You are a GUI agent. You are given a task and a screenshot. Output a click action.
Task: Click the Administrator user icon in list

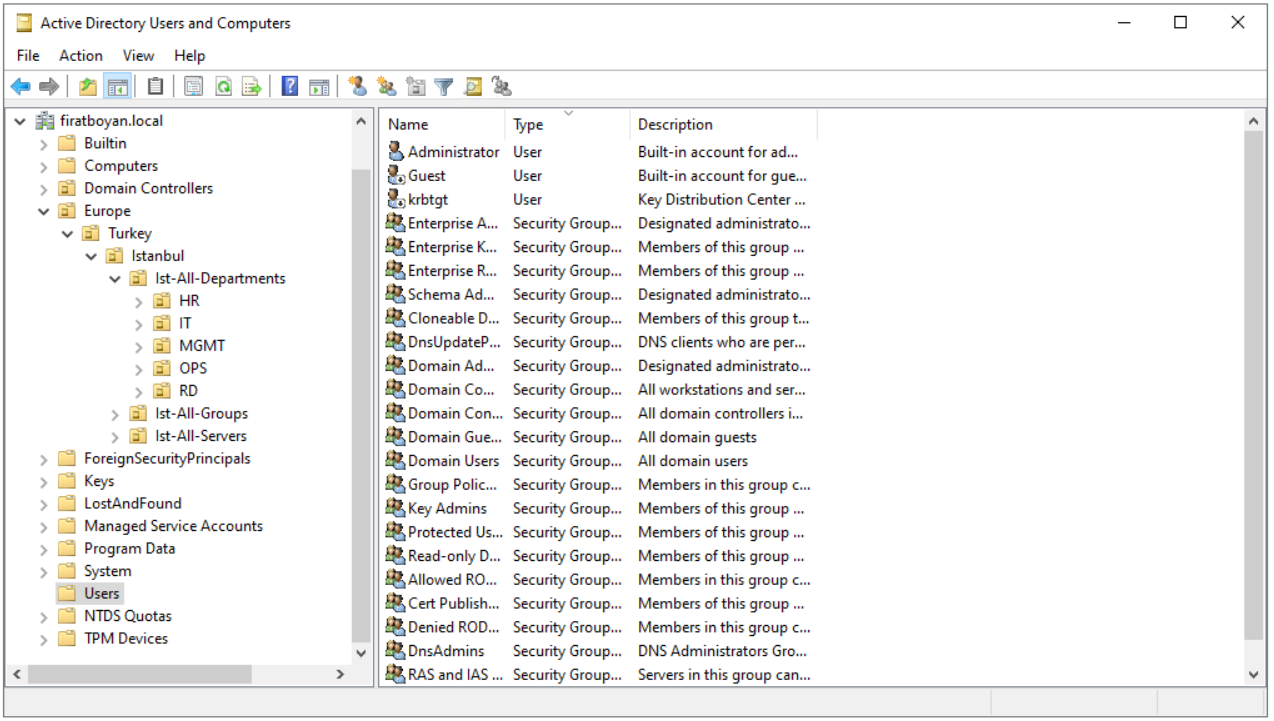pos(396,152)
